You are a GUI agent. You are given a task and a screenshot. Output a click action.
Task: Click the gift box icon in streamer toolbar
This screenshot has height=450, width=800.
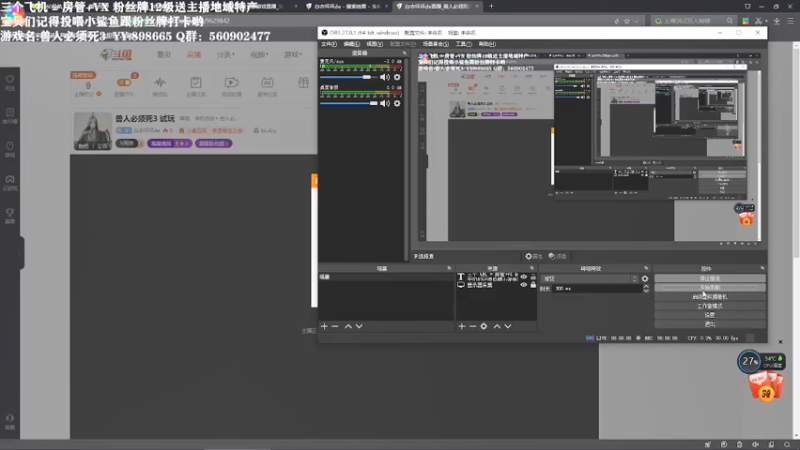[x=303, y=83]
